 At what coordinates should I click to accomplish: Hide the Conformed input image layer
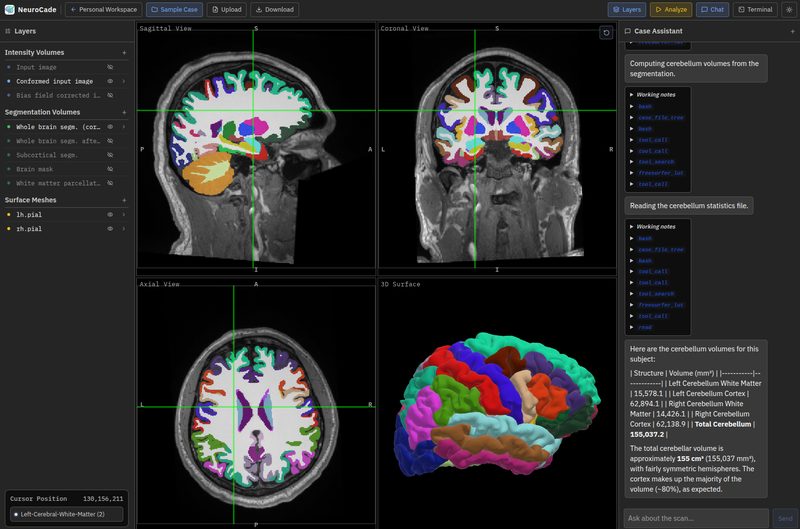[x=110, y=81]
